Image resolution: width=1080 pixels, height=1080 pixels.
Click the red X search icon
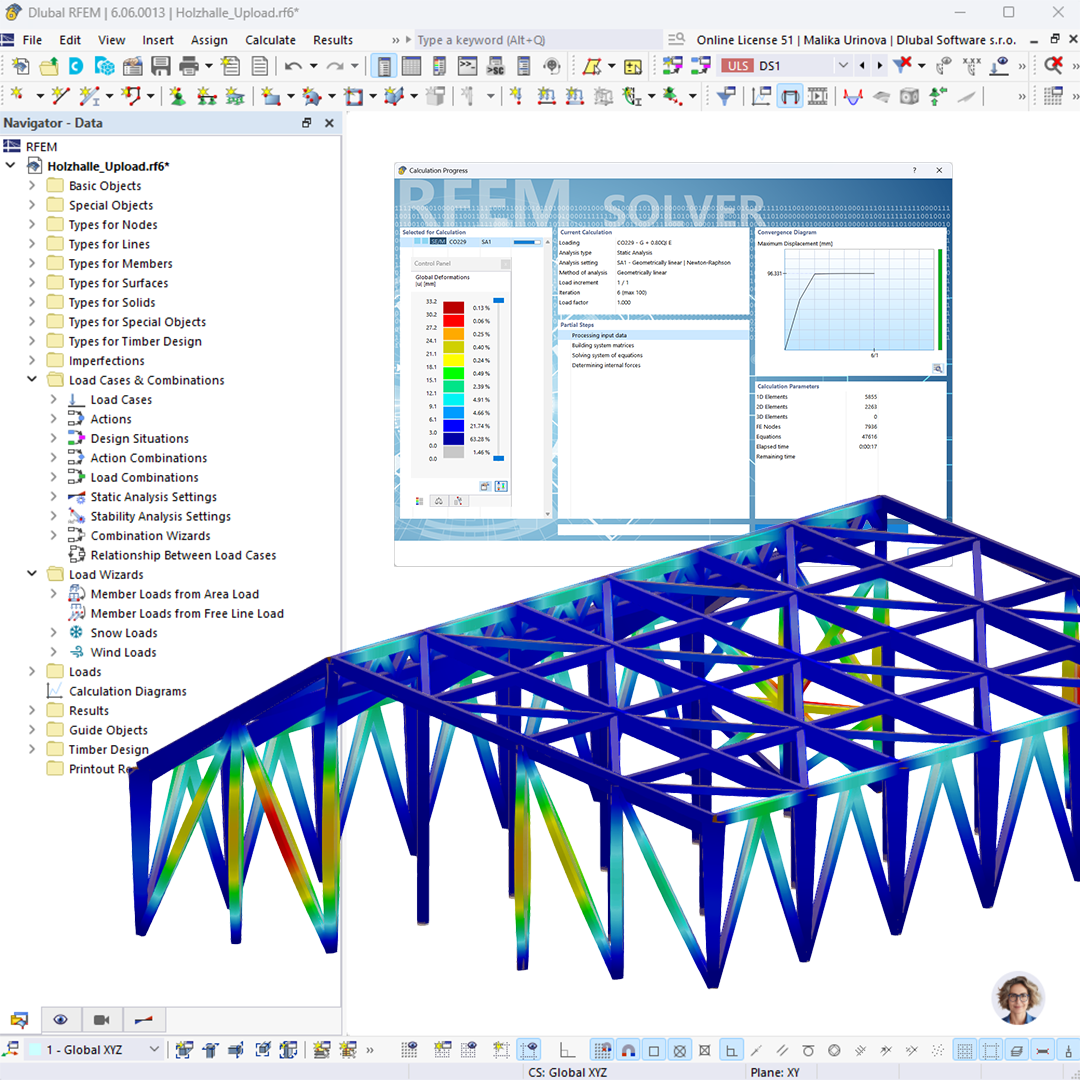[x=1053, y=66]
